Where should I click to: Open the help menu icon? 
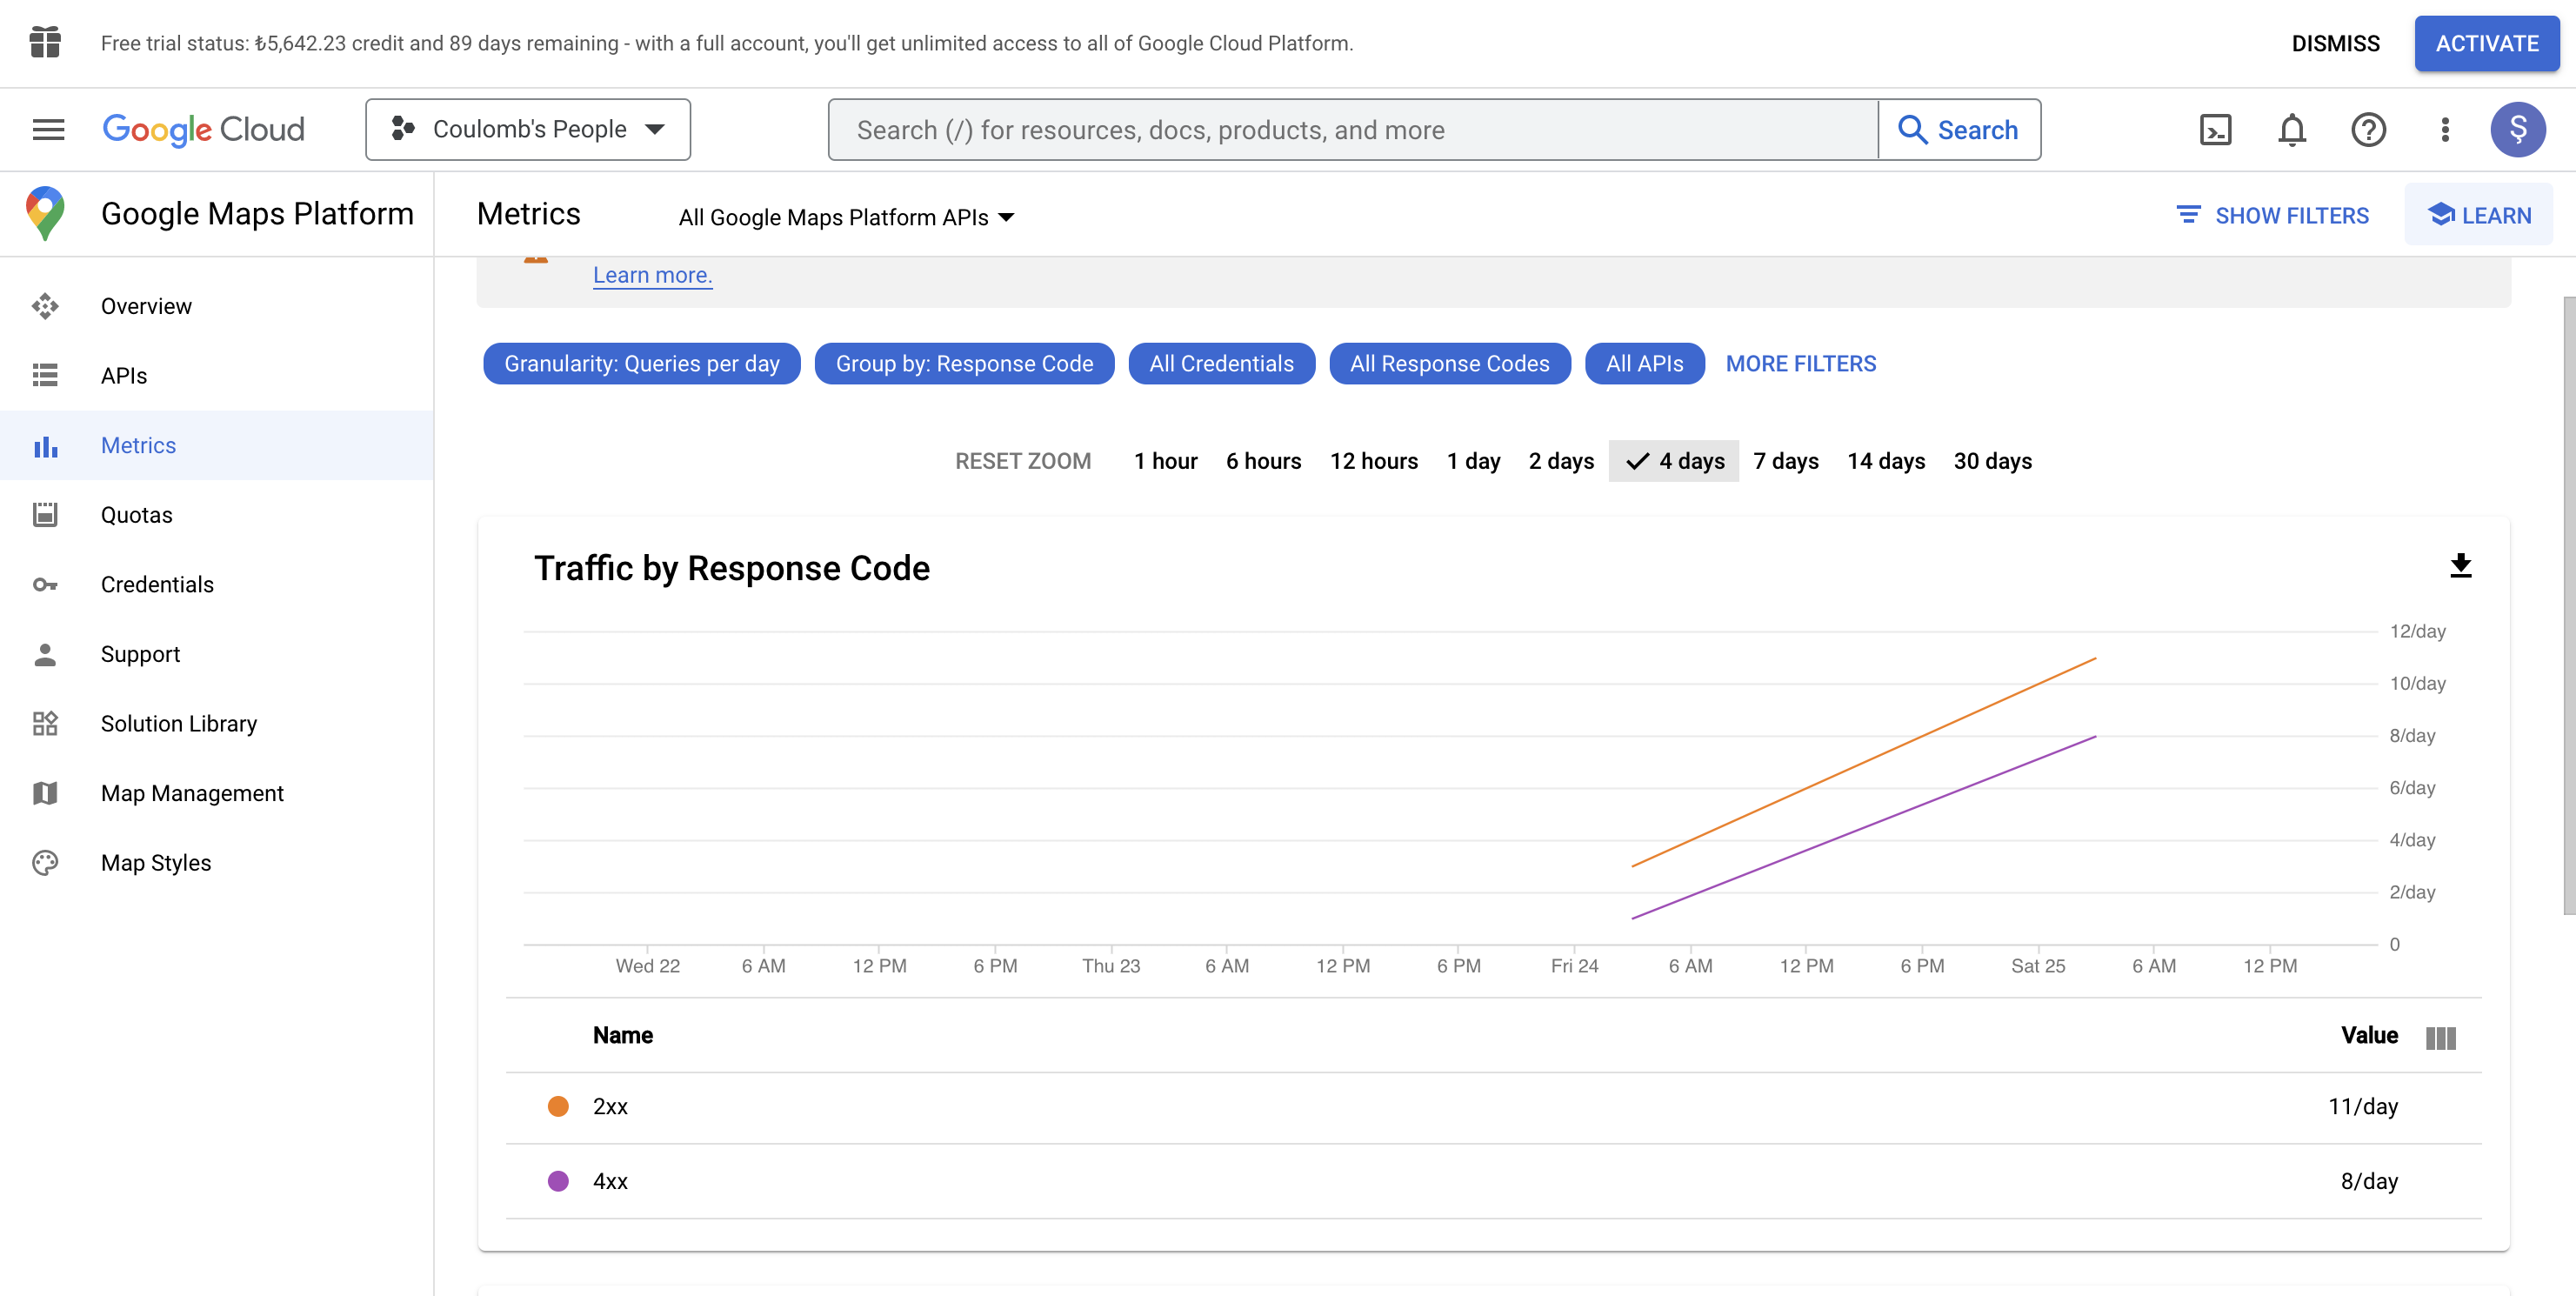click(x=2368, y=129)
